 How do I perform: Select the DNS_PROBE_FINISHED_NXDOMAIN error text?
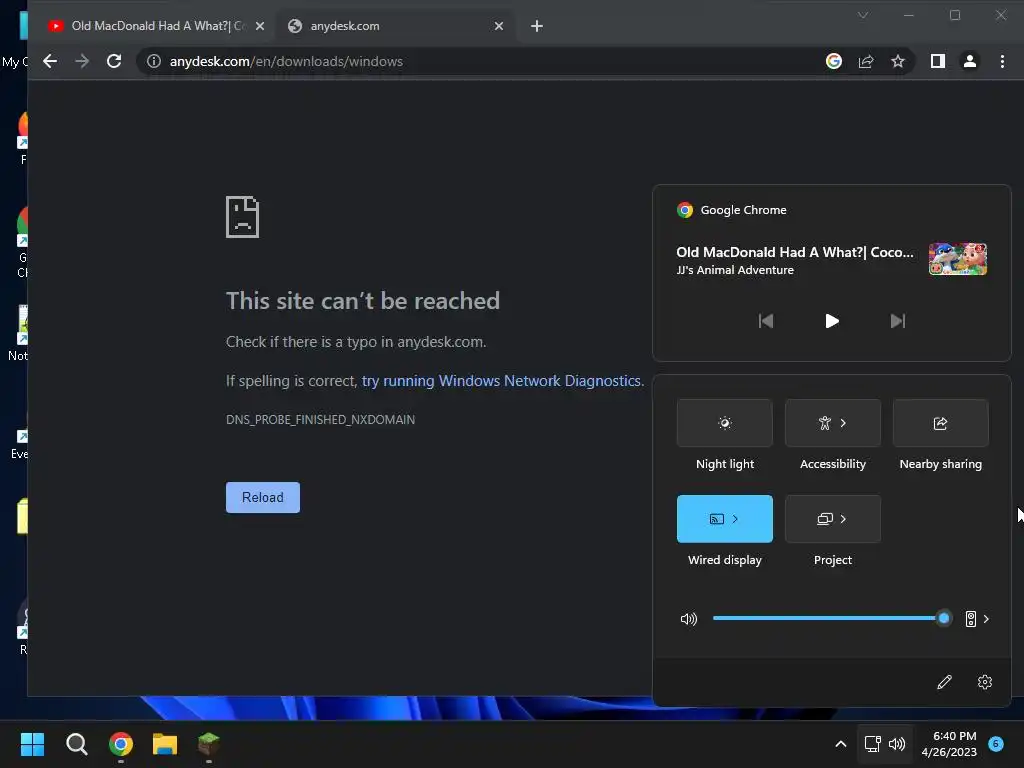320,419
